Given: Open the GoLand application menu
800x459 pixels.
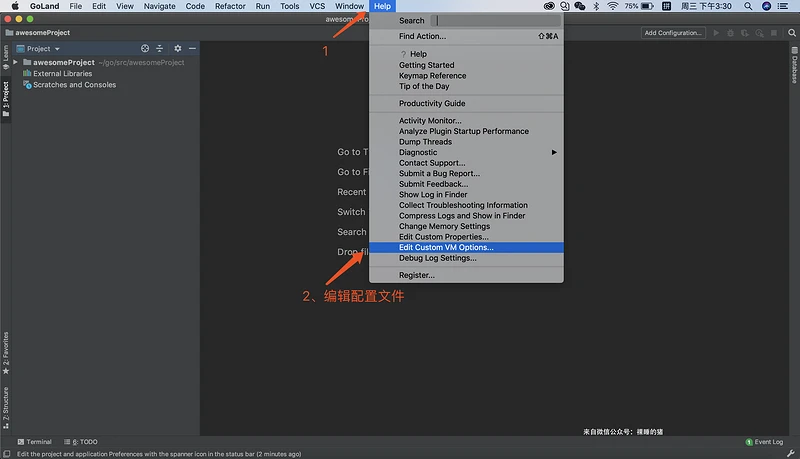Looking at the screenshot, I should tap(44, 6).
